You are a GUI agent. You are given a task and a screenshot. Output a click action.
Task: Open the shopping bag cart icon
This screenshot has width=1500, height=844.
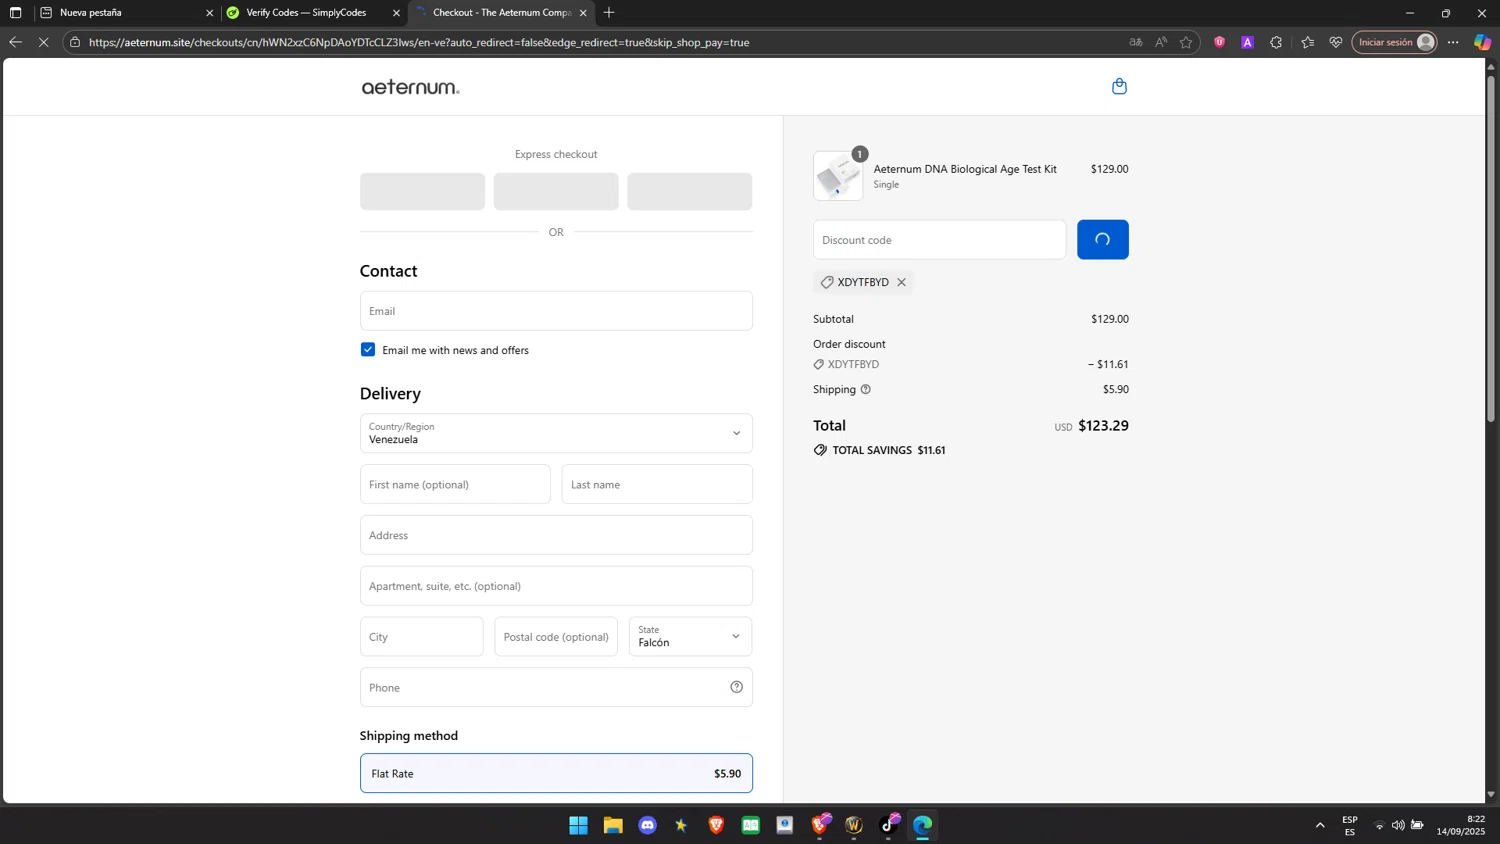1119,87
